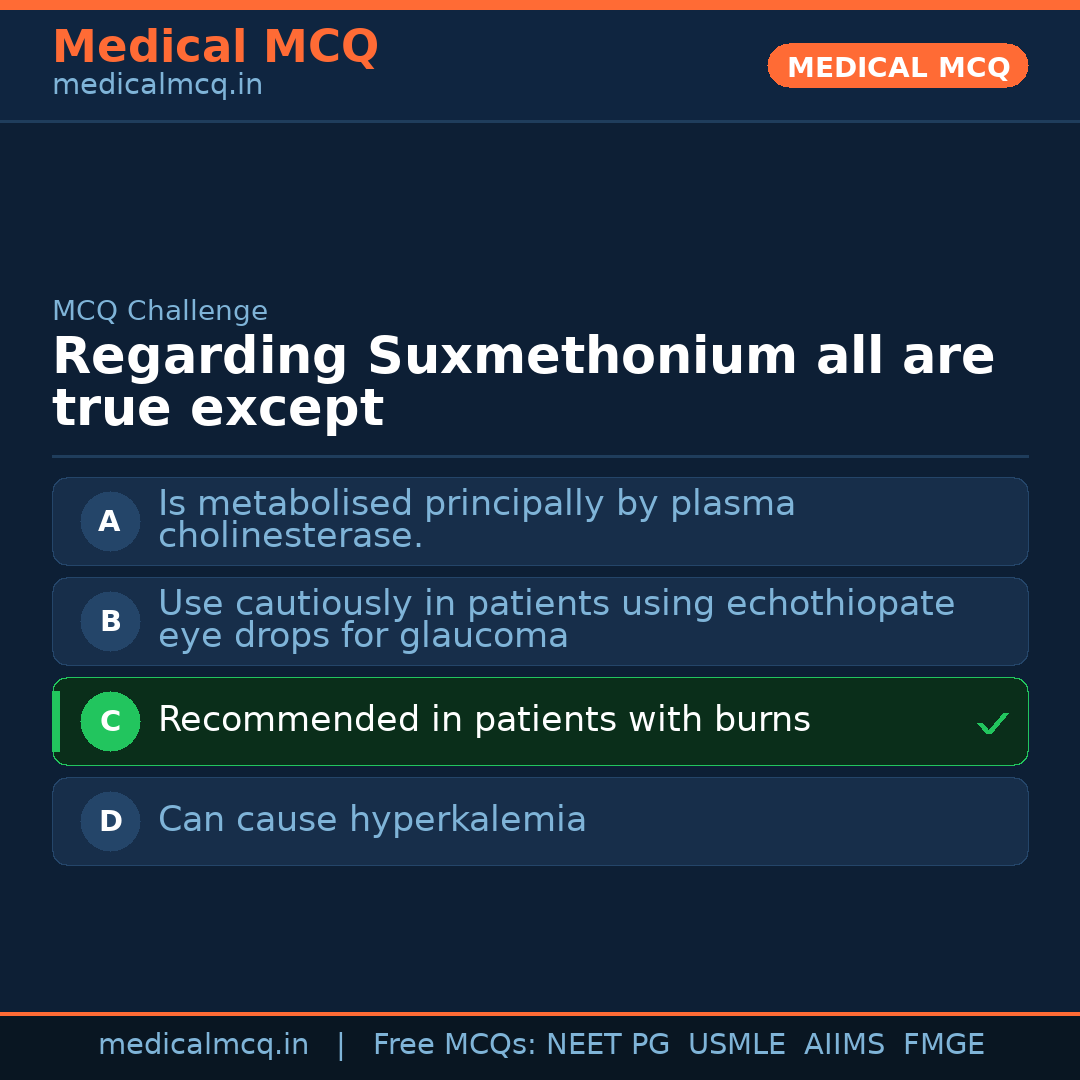Click the 'Free MCQs:' footer text
The width and height of the screenshot is (1080, 1080).
click(455, 1045)
